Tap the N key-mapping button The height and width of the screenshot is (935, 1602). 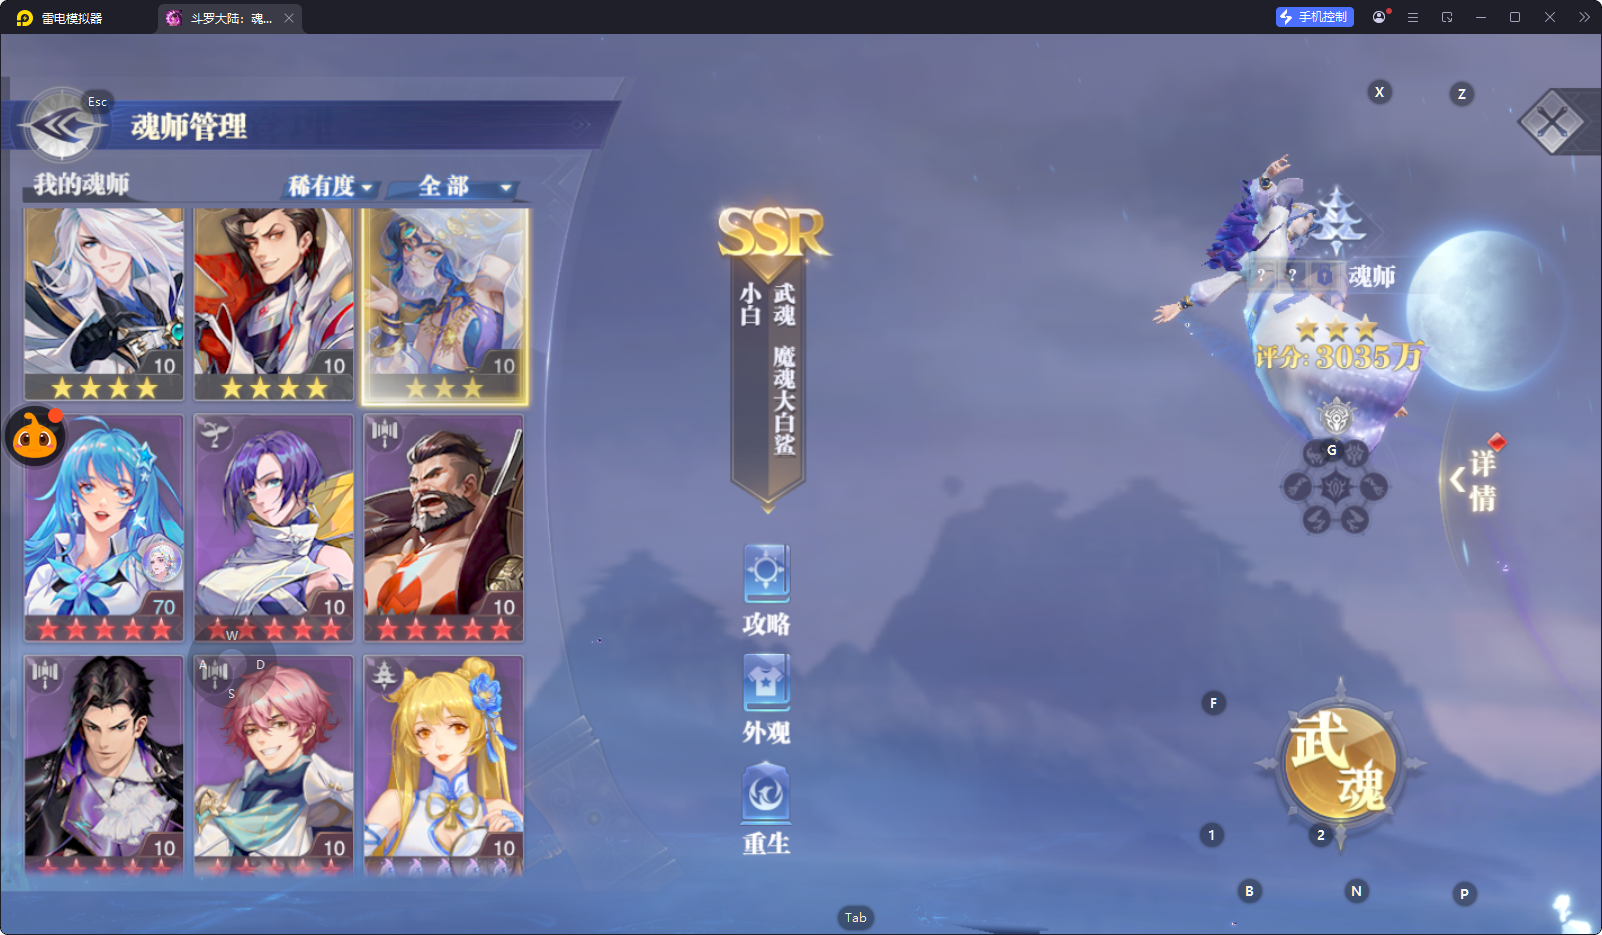(x=1356, y=891)
